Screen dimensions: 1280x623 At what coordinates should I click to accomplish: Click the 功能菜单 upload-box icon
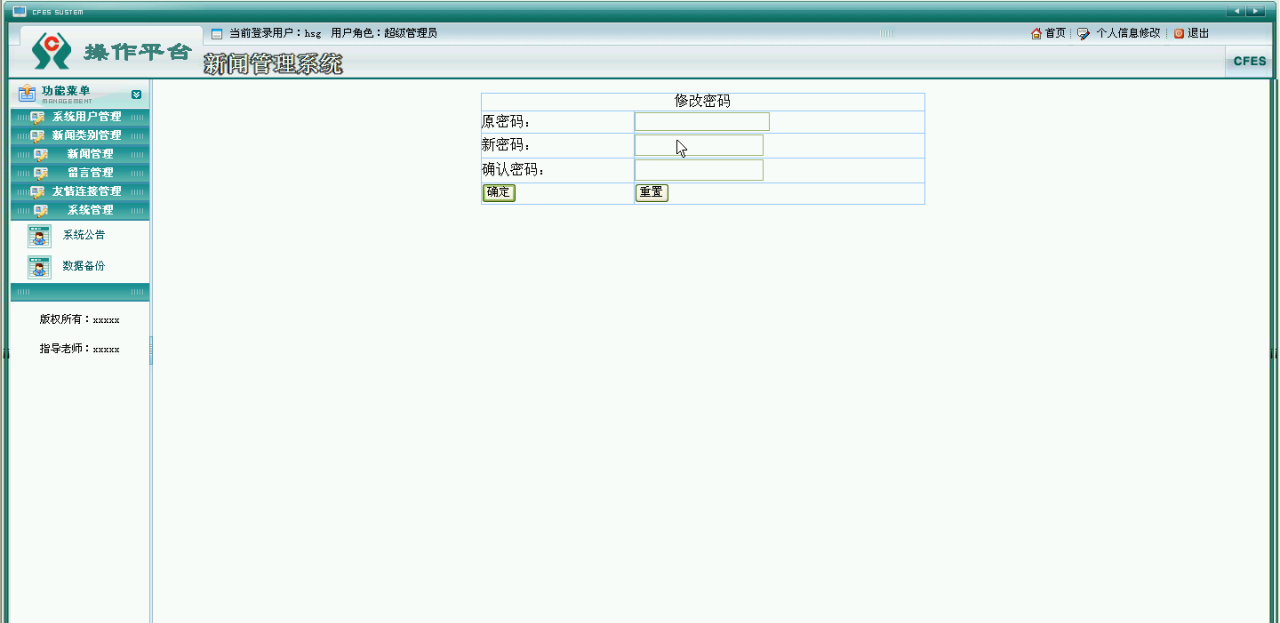[x=27, y=94]
